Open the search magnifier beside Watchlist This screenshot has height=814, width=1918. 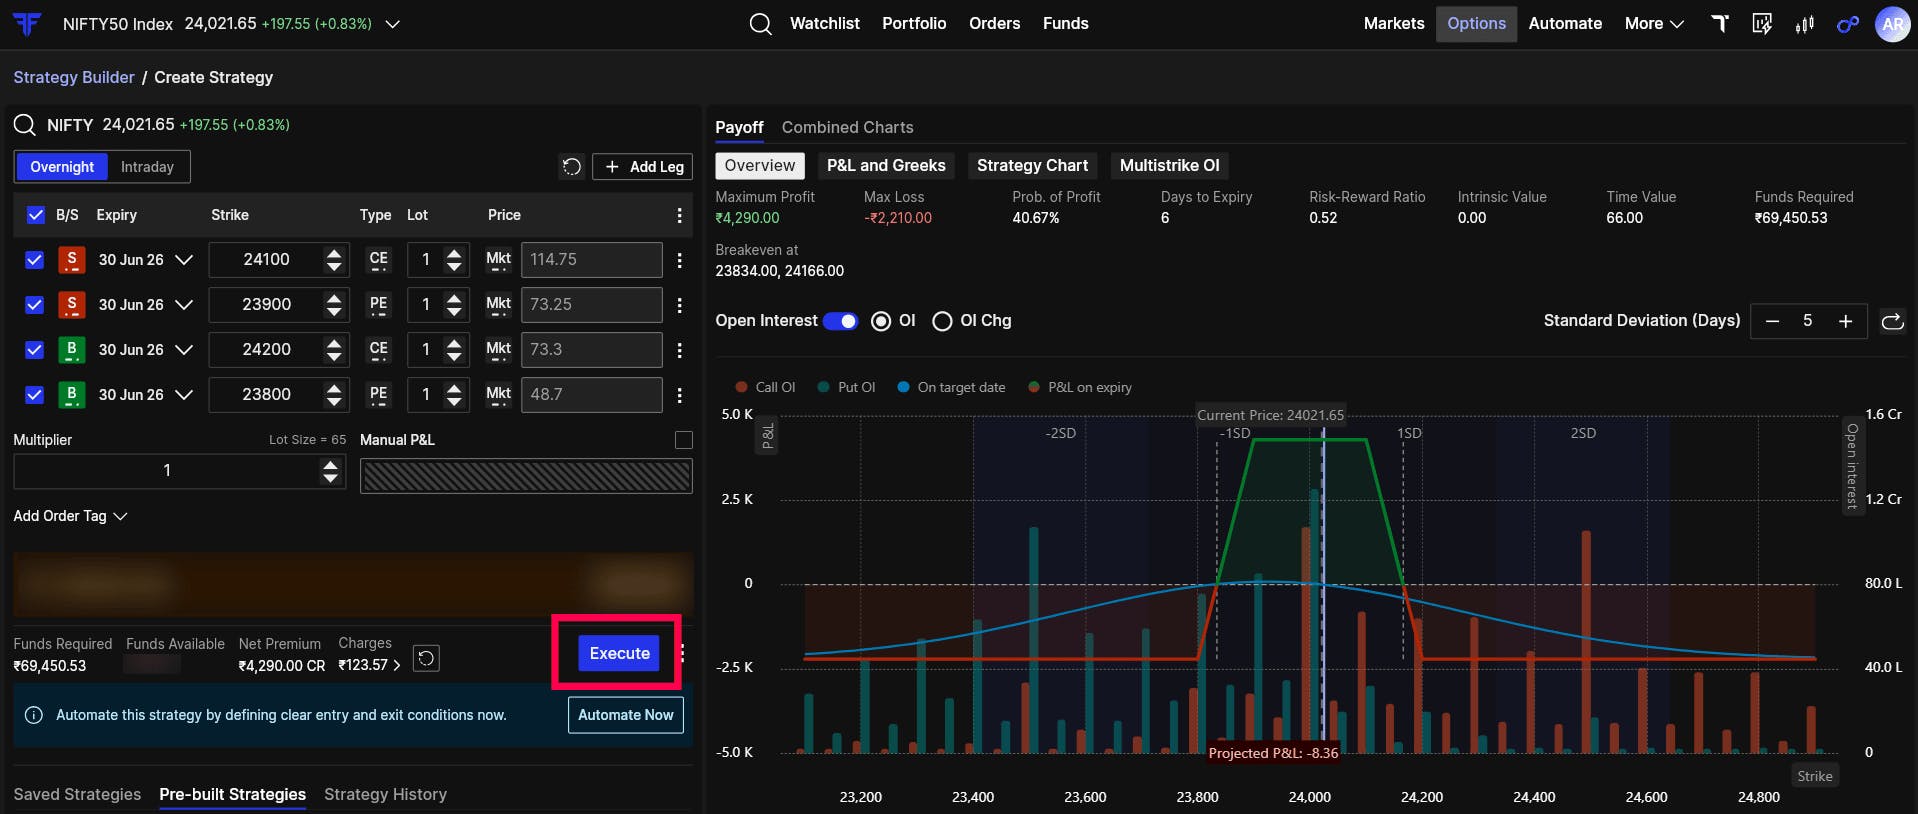[760, 24]
